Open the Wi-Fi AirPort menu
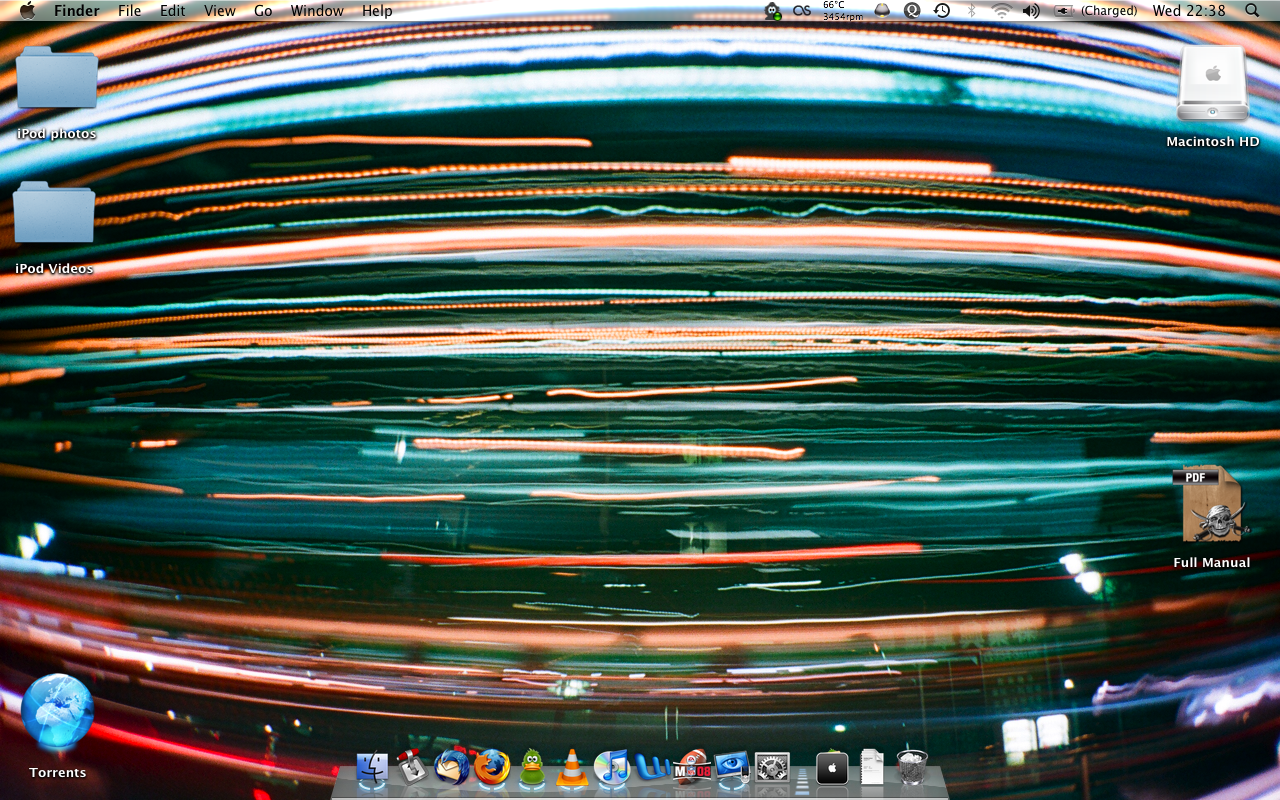The height and width of the screenshot is (800, 1280). [x=1001, y=11]
